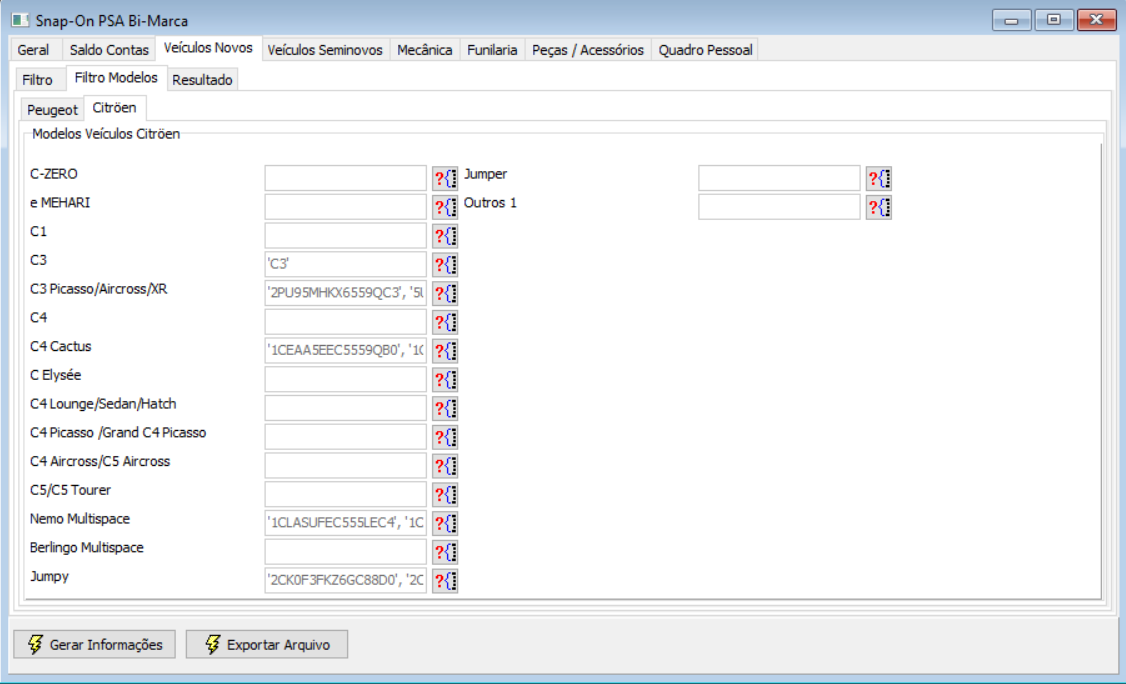The image size is (1126, 684).
Task: Open lookup icon for C3 Picasso/Aircross/XR
Action: point(445,293)
